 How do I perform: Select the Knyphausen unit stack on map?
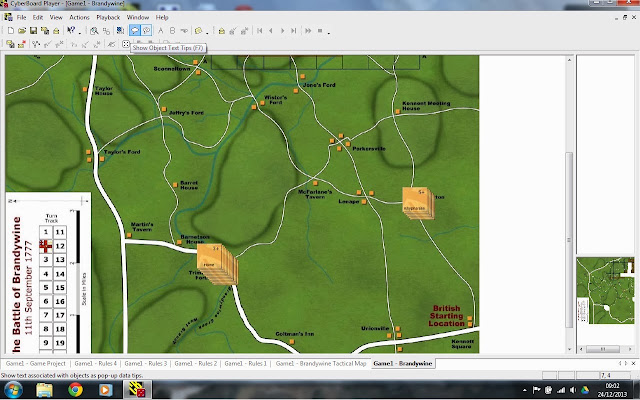pos(417,202)
